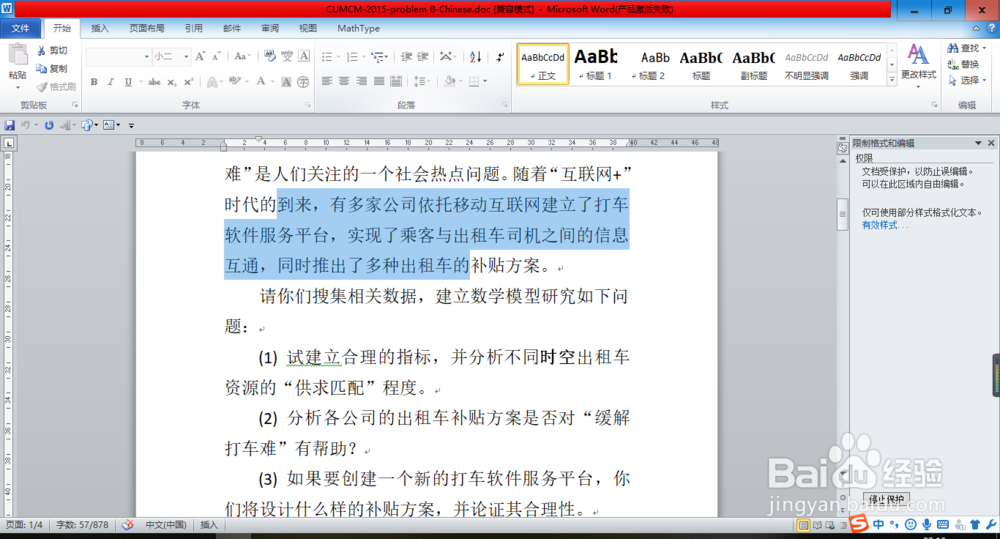Toggle Bold formatting
1000x539 pixels.
pyautogui.click(x=94, y=82)
